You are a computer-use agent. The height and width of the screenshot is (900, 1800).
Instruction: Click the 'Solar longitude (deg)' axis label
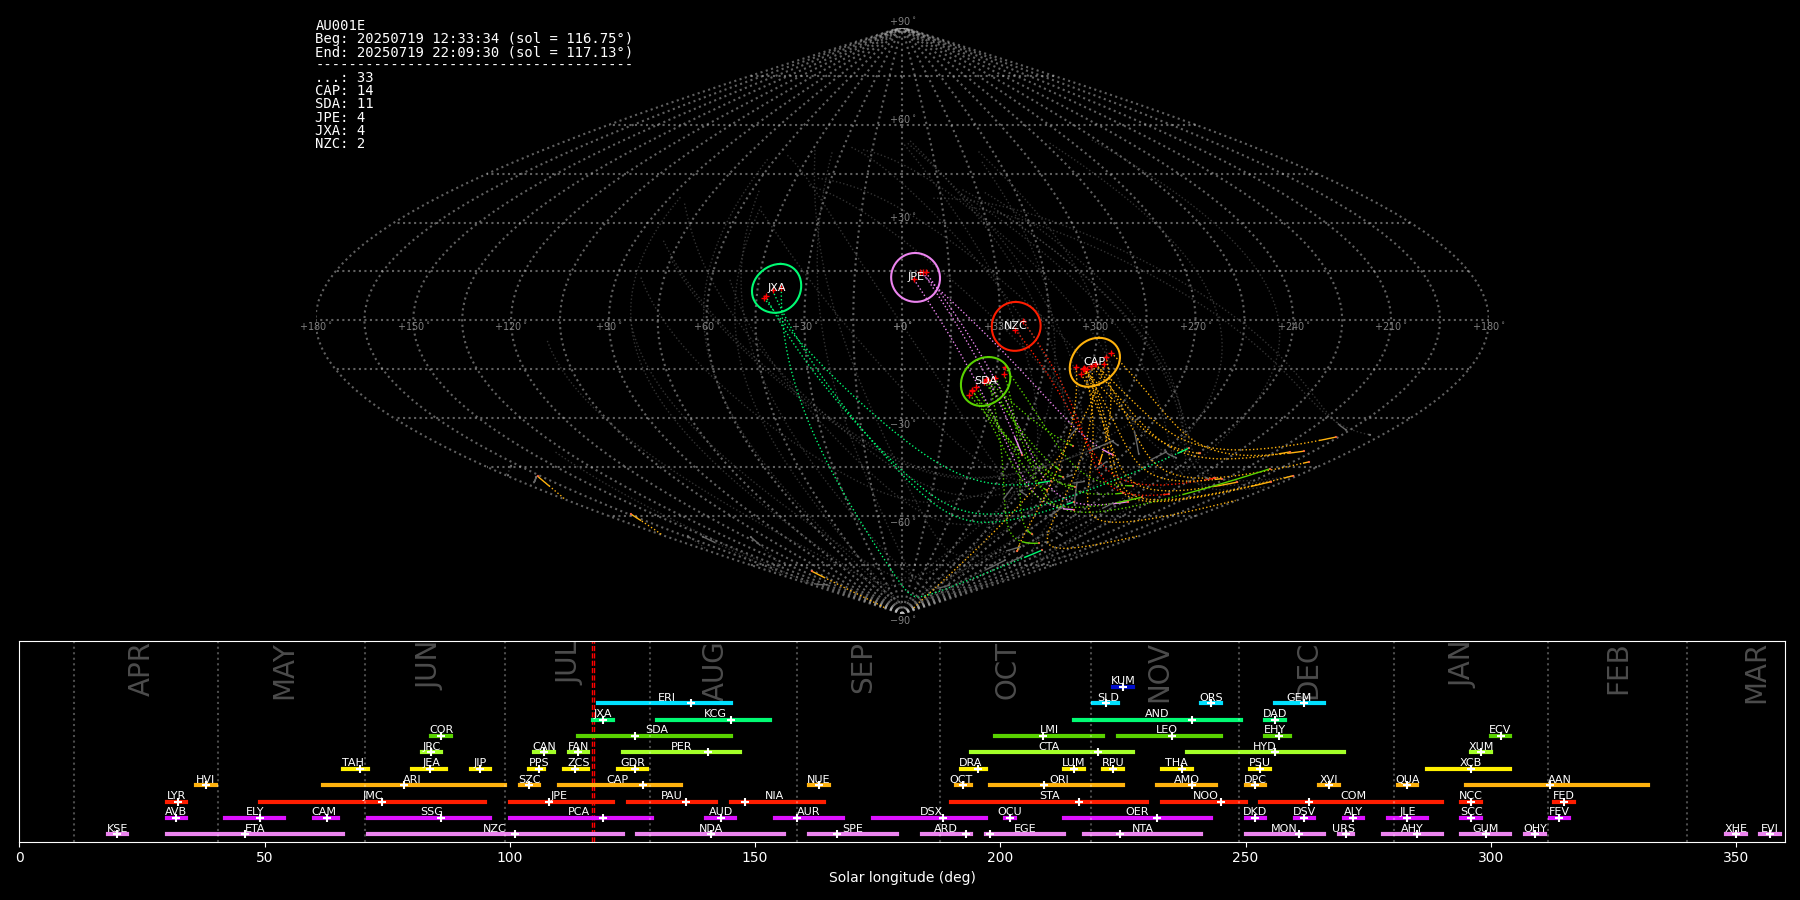pos(902,877)
